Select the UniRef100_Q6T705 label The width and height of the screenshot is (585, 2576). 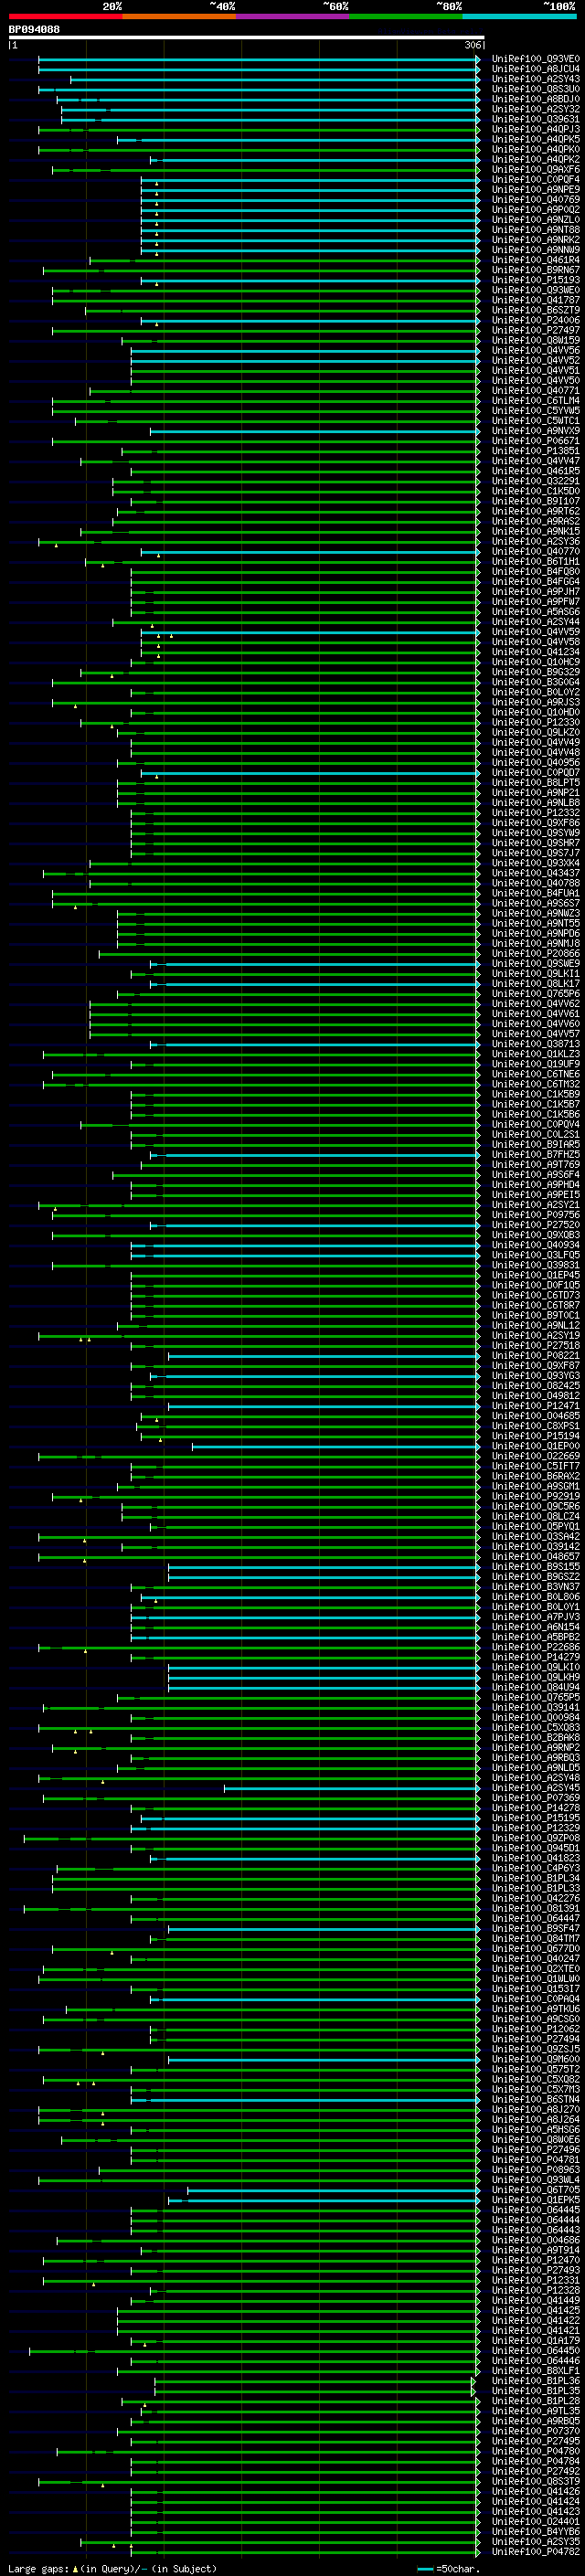pos(536,2190)
